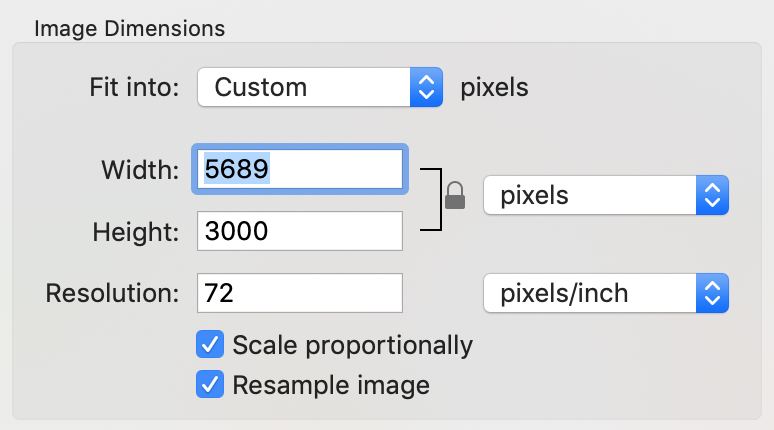This screenshot has height=430, width=774.
Task: Click the Height: label
Action: coord(136,232)
